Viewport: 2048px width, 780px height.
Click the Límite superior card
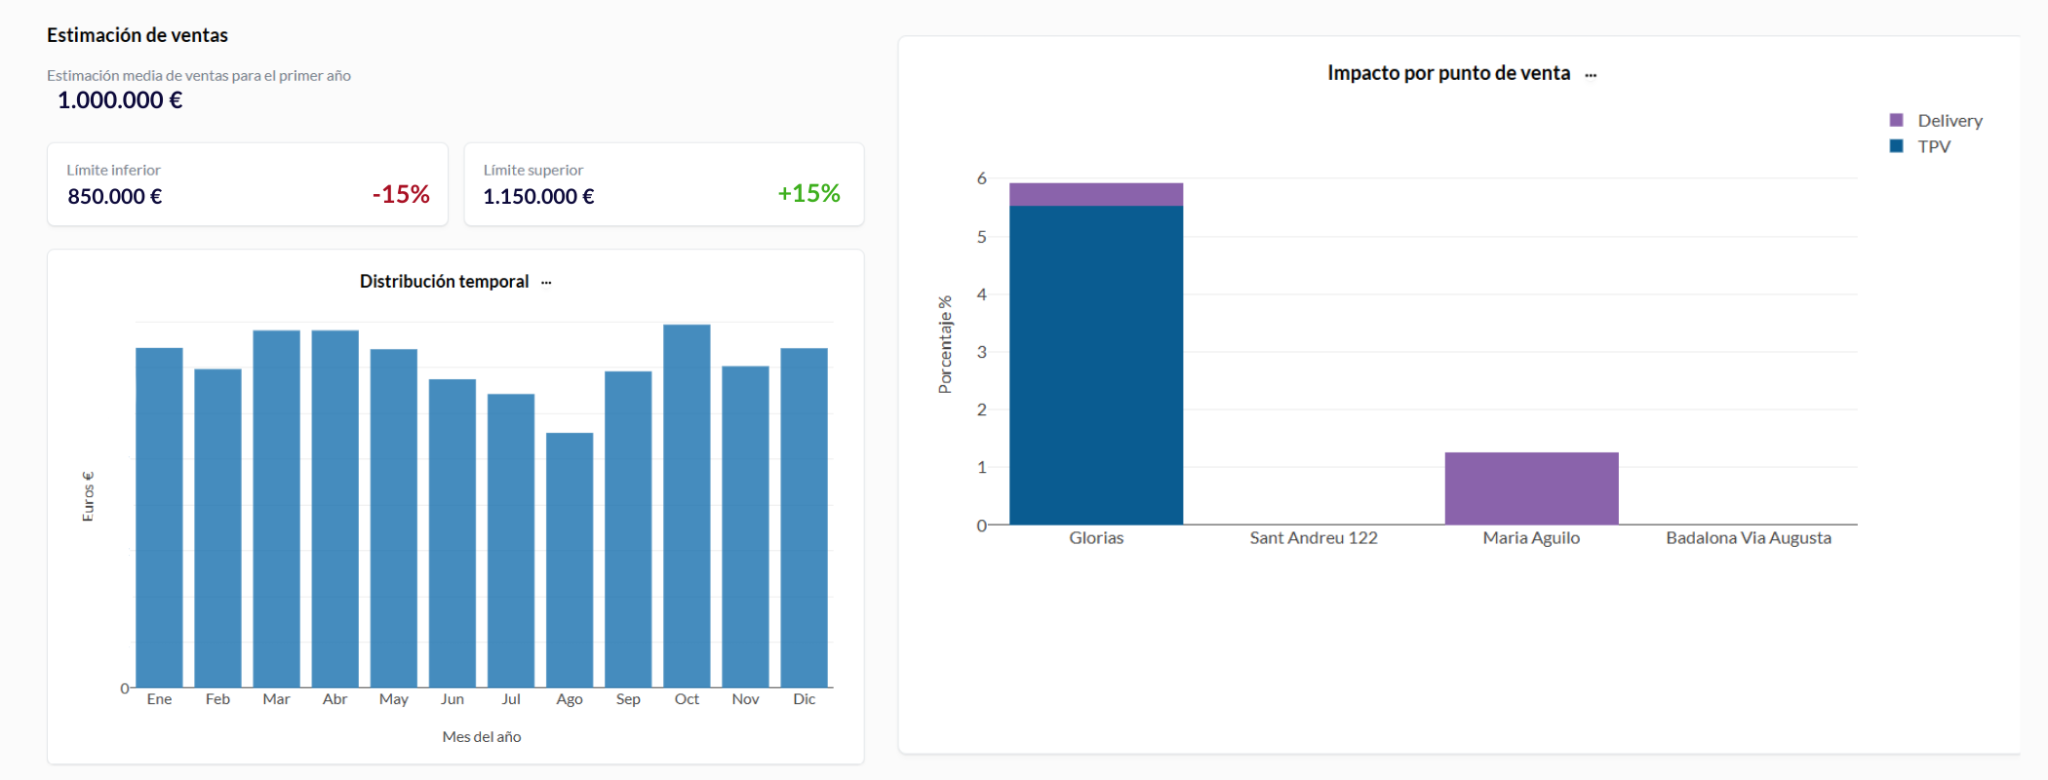(664, 185)
